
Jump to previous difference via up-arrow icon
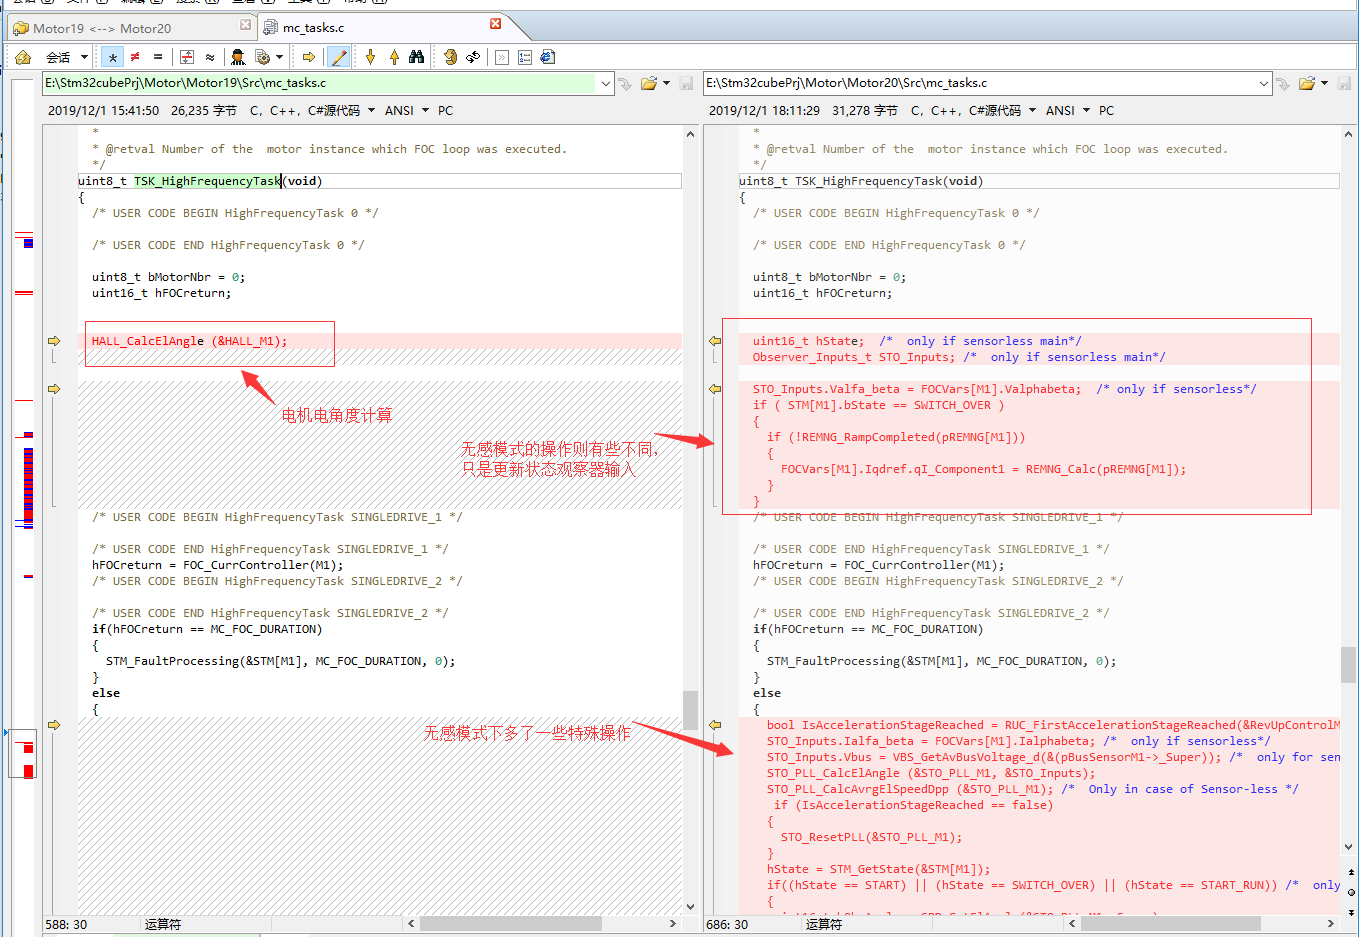tap(395, 57)
